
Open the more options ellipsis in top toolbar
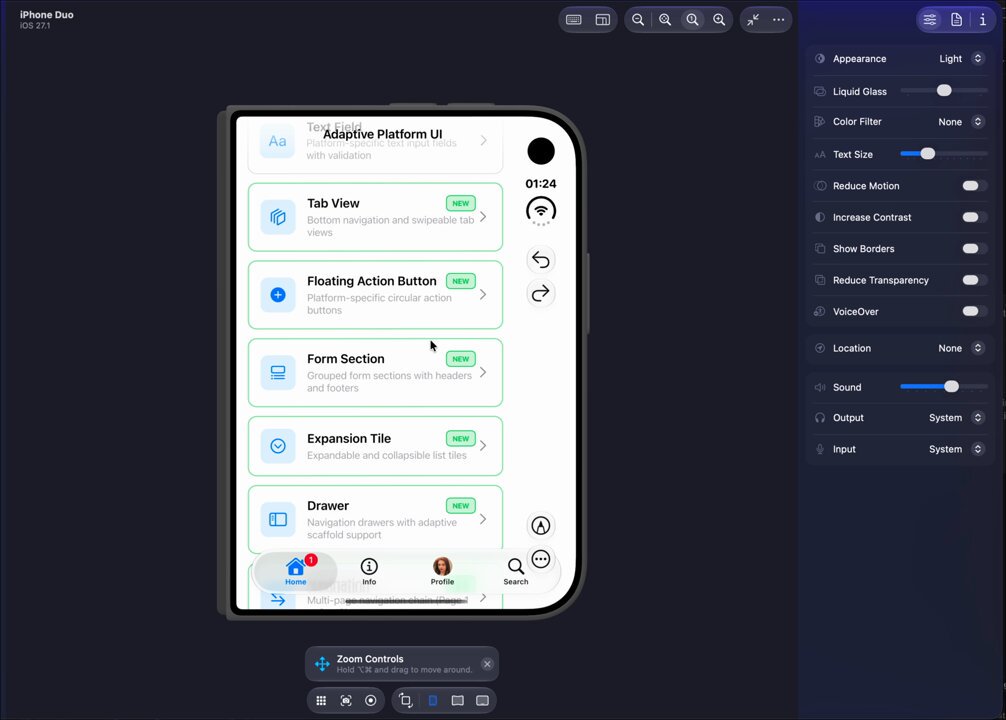(778, 20)
